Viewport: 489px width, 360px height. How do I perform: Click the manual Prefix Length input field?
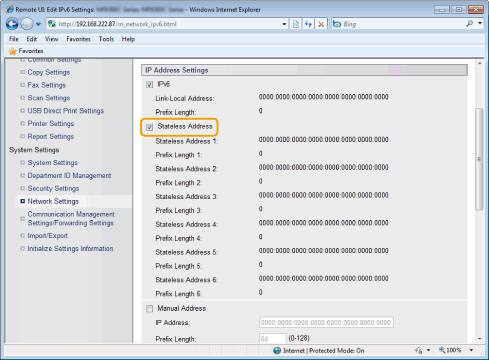pyautogui.click(x=272, y=338)
